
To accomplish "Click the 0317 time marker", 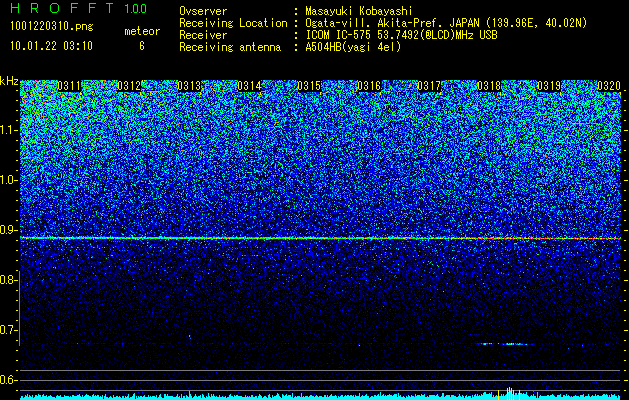I will (429, 86).
